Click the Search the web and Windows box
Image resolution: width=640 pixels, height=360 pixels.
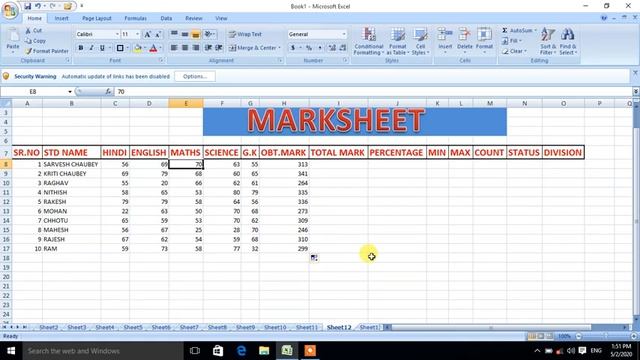coord(103,351)
